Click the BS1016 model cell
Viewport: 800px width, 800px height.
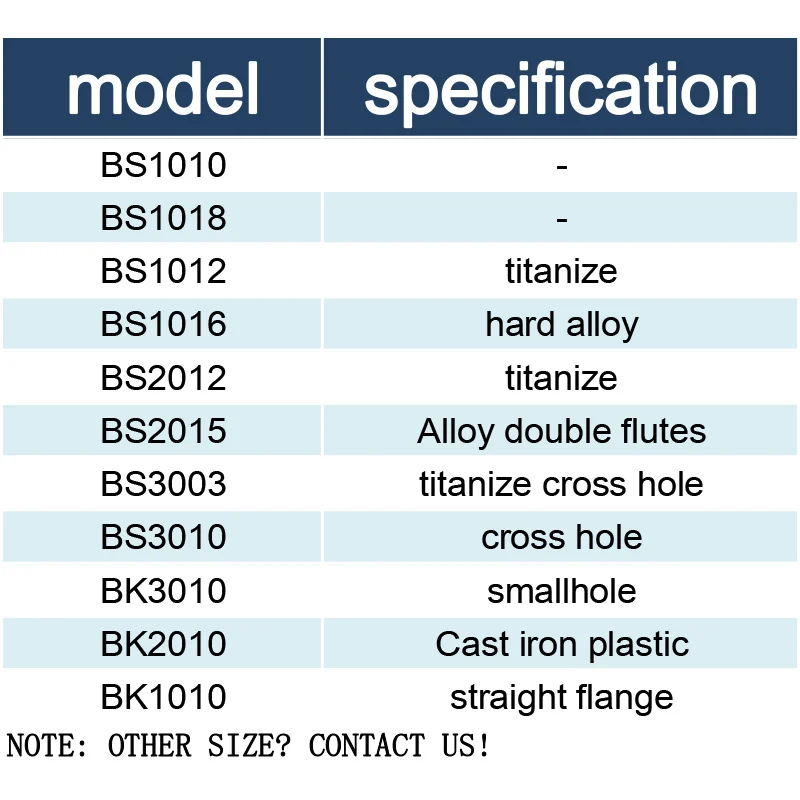pos(163,324)
